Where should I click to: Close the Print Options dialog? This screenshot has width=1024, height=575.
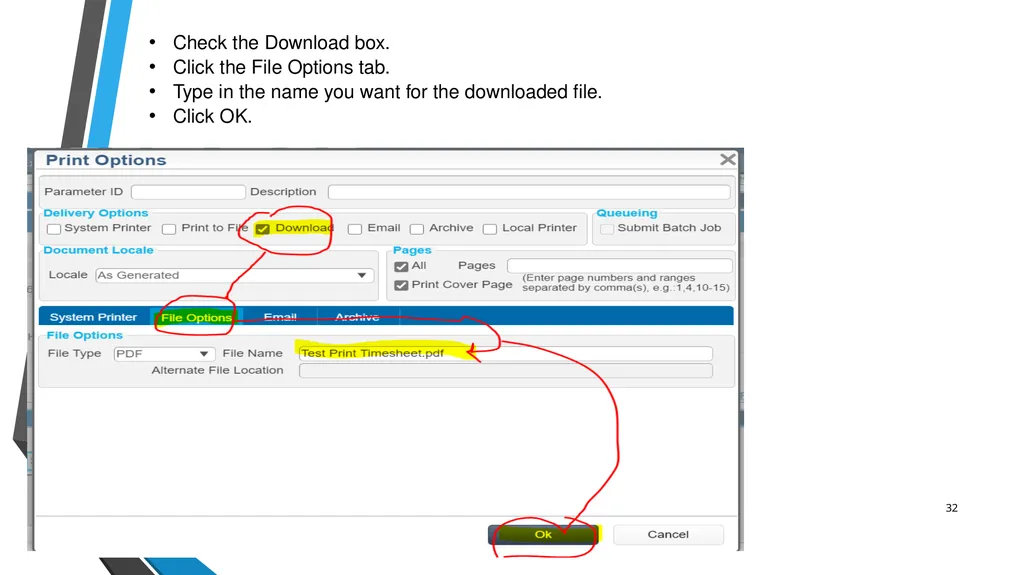(728, 159)
